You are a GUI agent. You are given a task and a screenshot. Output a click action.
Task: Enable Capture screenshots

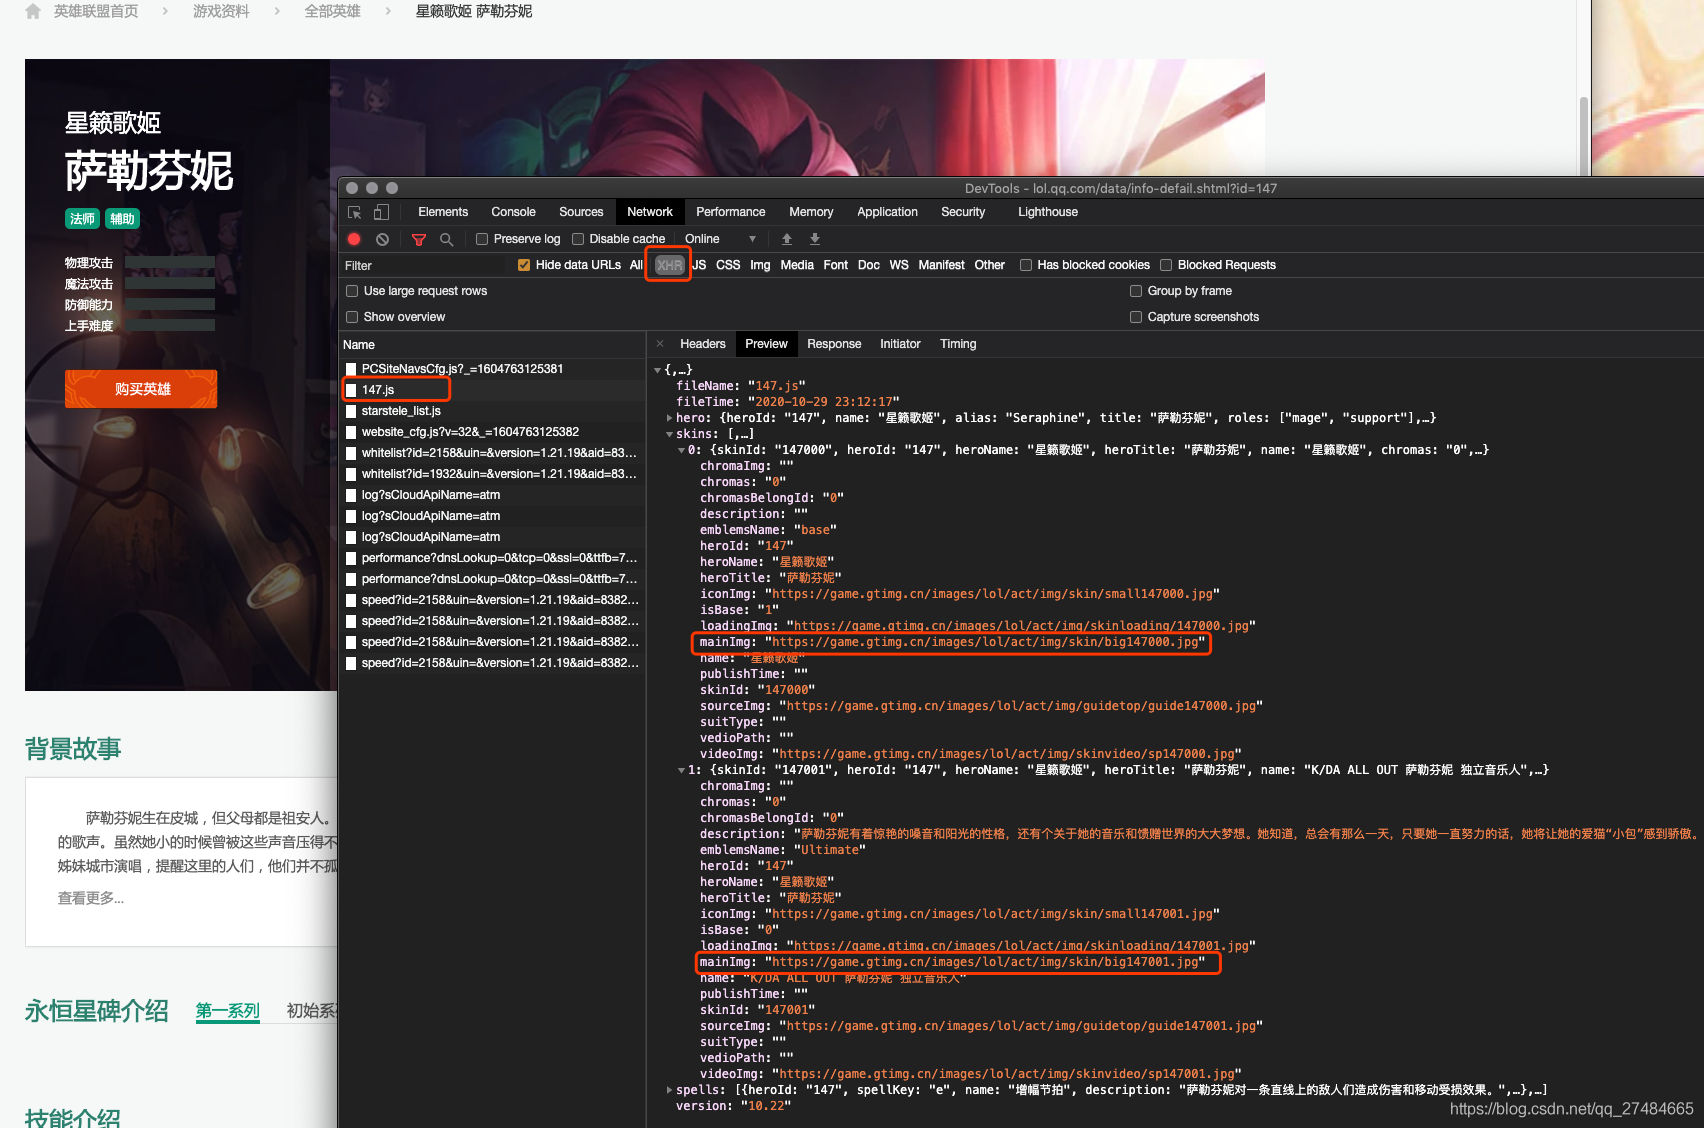[x=1136, y=317]
